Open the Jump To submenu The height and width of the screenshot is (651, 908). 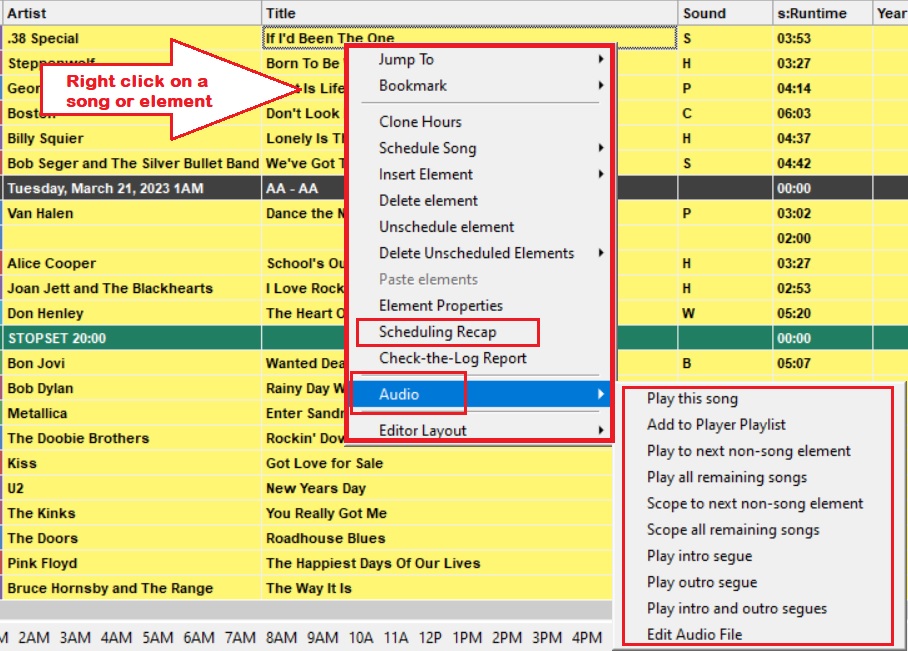pyautogui.click(x=406, y=60)
